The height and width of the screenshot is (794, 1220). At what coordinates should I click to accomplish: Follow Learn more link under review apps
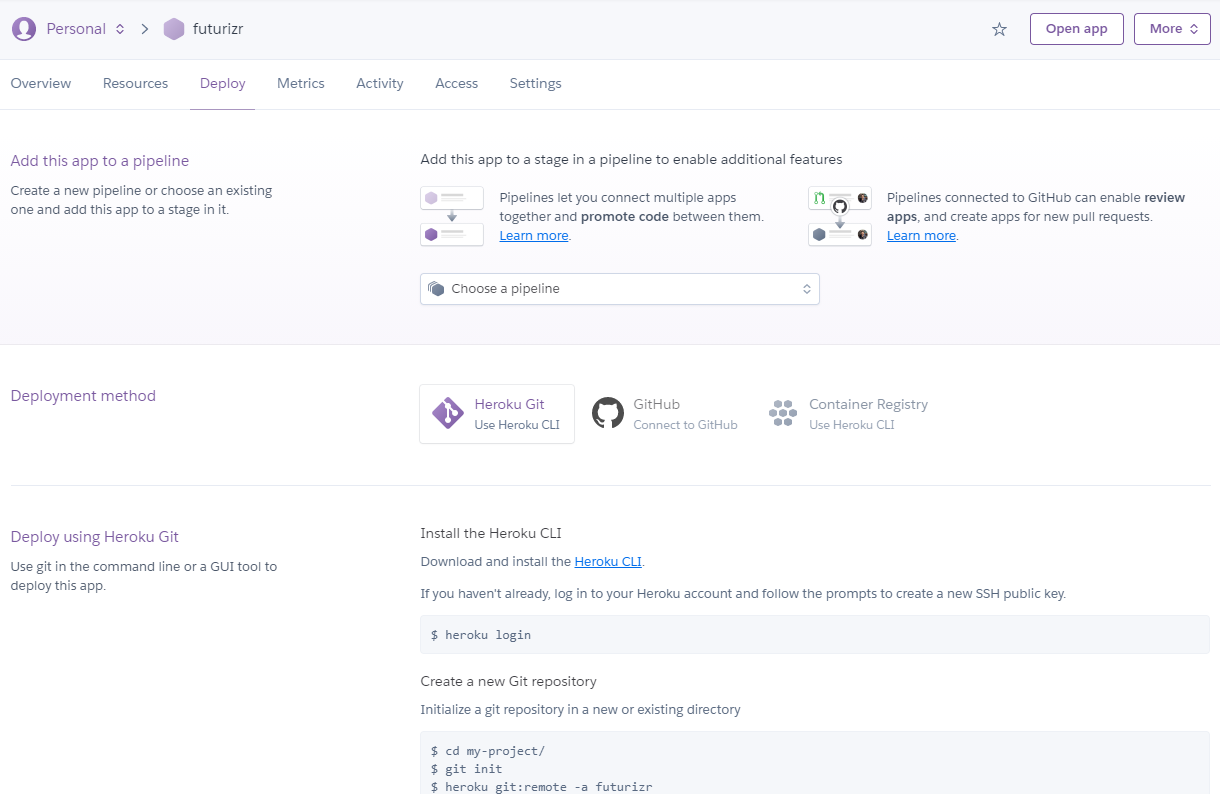(x=921, y=236)
